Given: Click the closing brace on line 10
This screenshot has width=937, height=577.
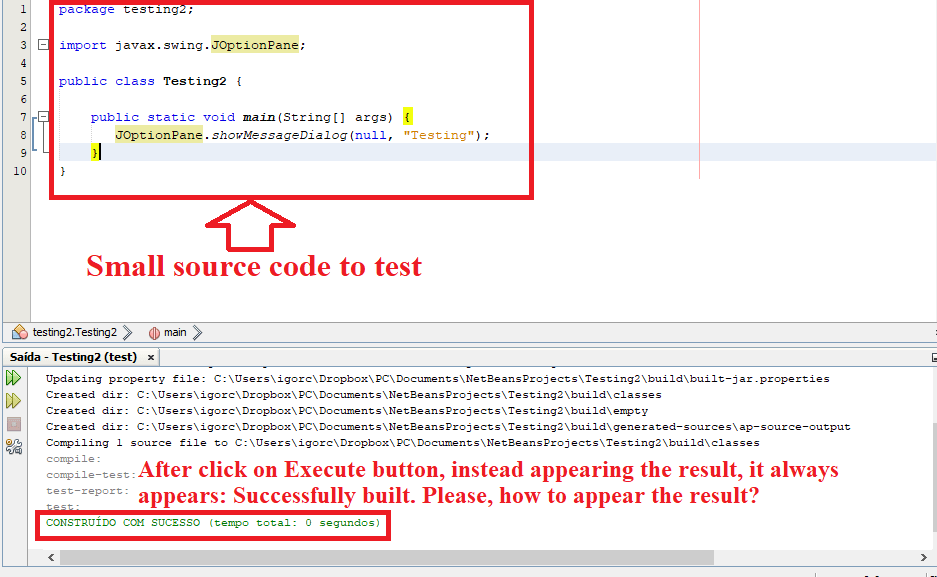Looking at the screenshot, I should (63, 171).
